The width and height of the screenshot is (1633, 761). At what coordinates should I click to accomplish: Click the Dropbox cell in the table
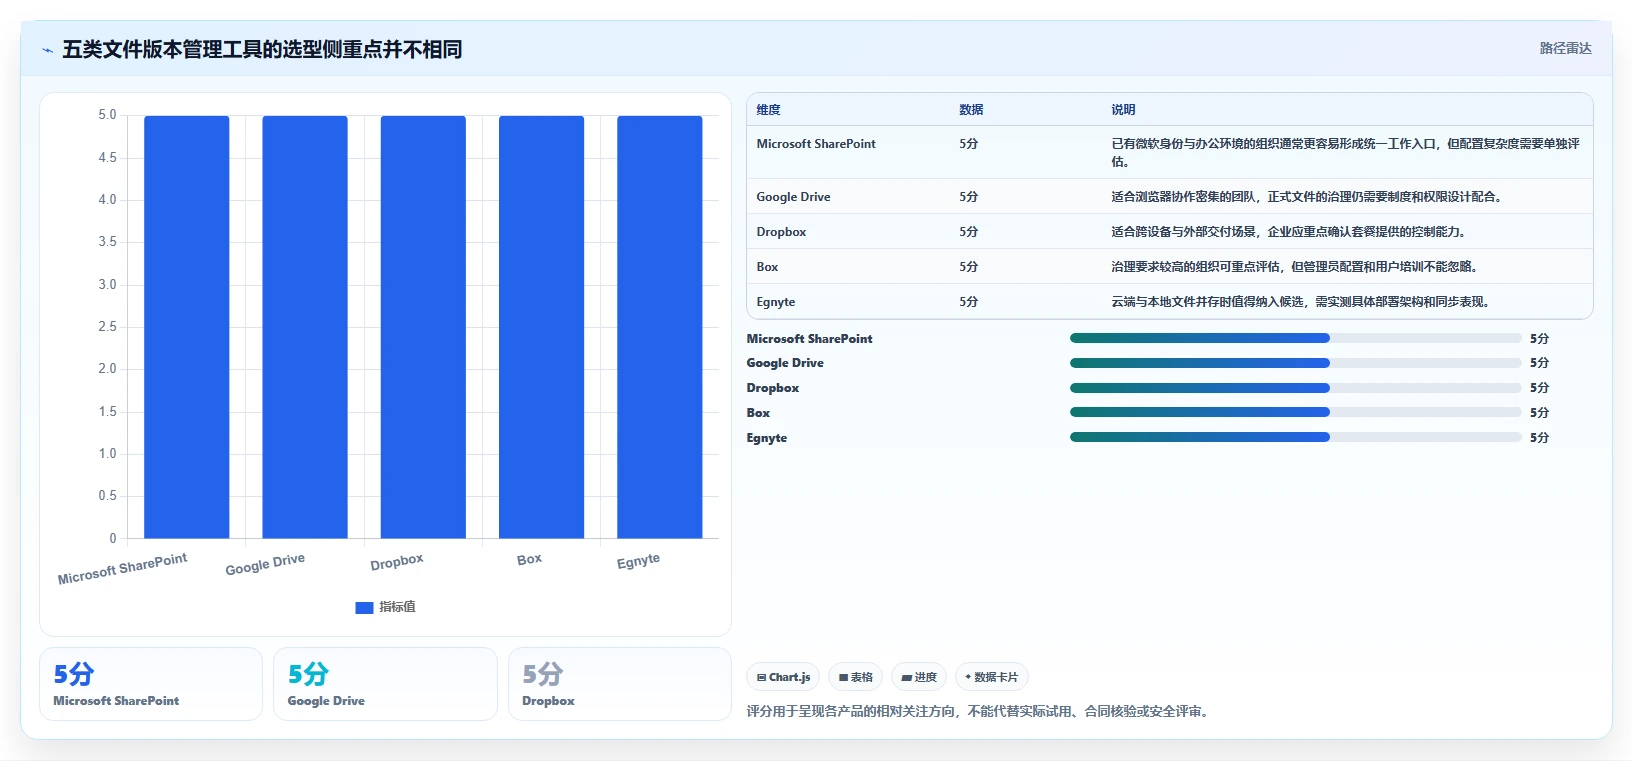(x=781, y=232)
